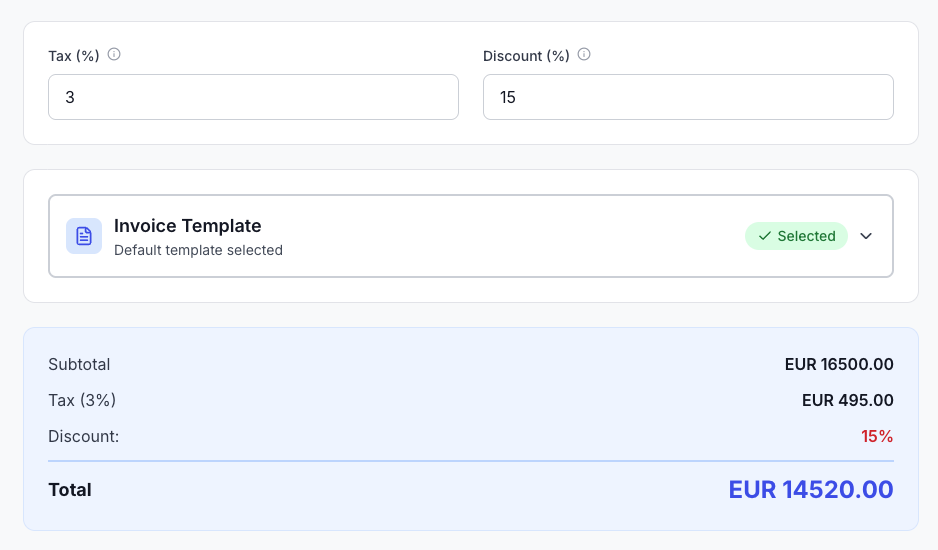Click the Subtotal label in summary

[x=79, y=364]
